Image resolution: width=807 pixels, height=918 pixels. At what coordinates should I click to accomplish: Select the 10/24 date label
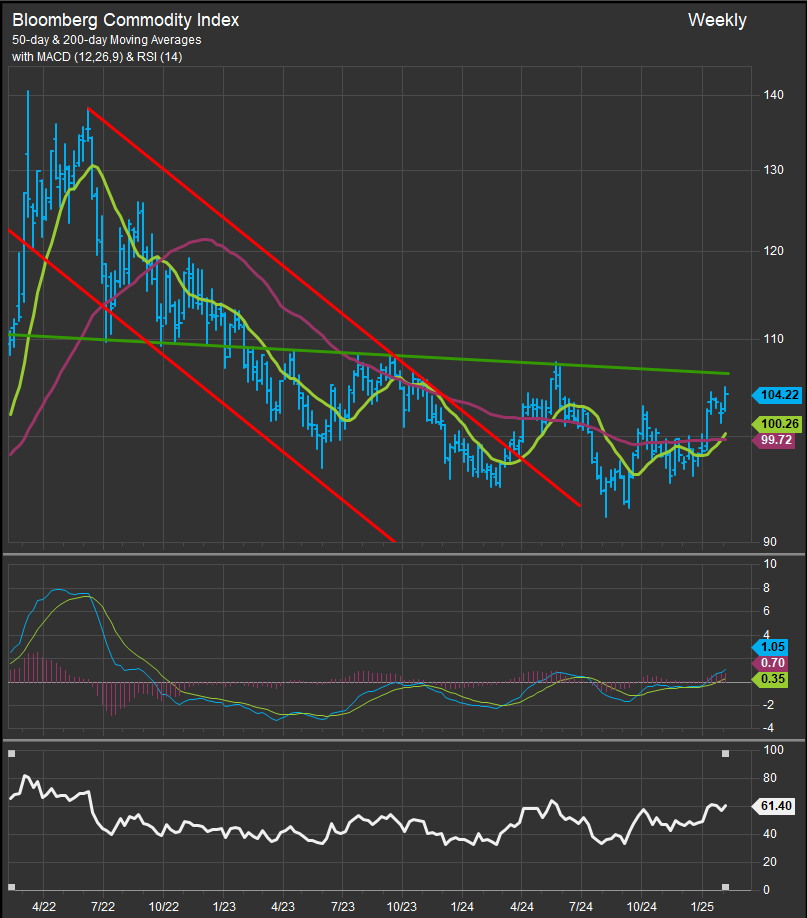641,907
